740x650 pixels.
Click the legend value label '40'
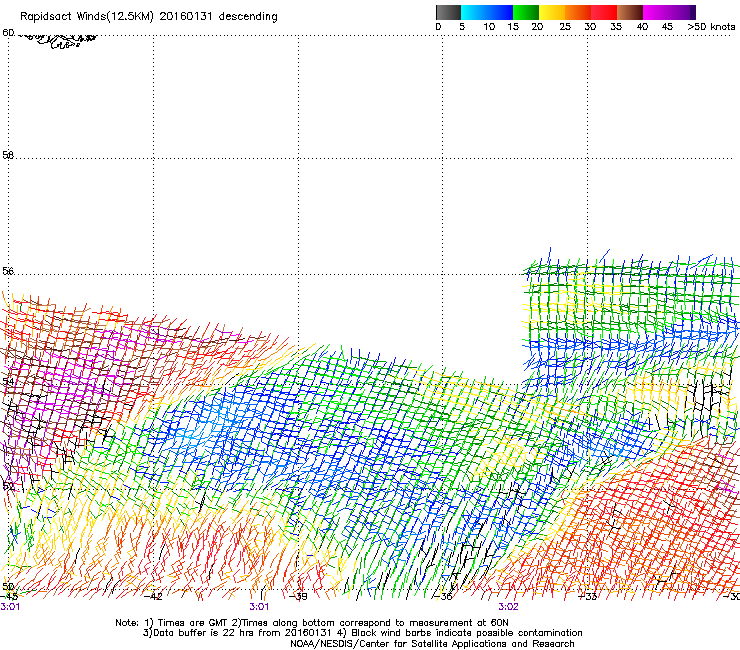point(642,27)
